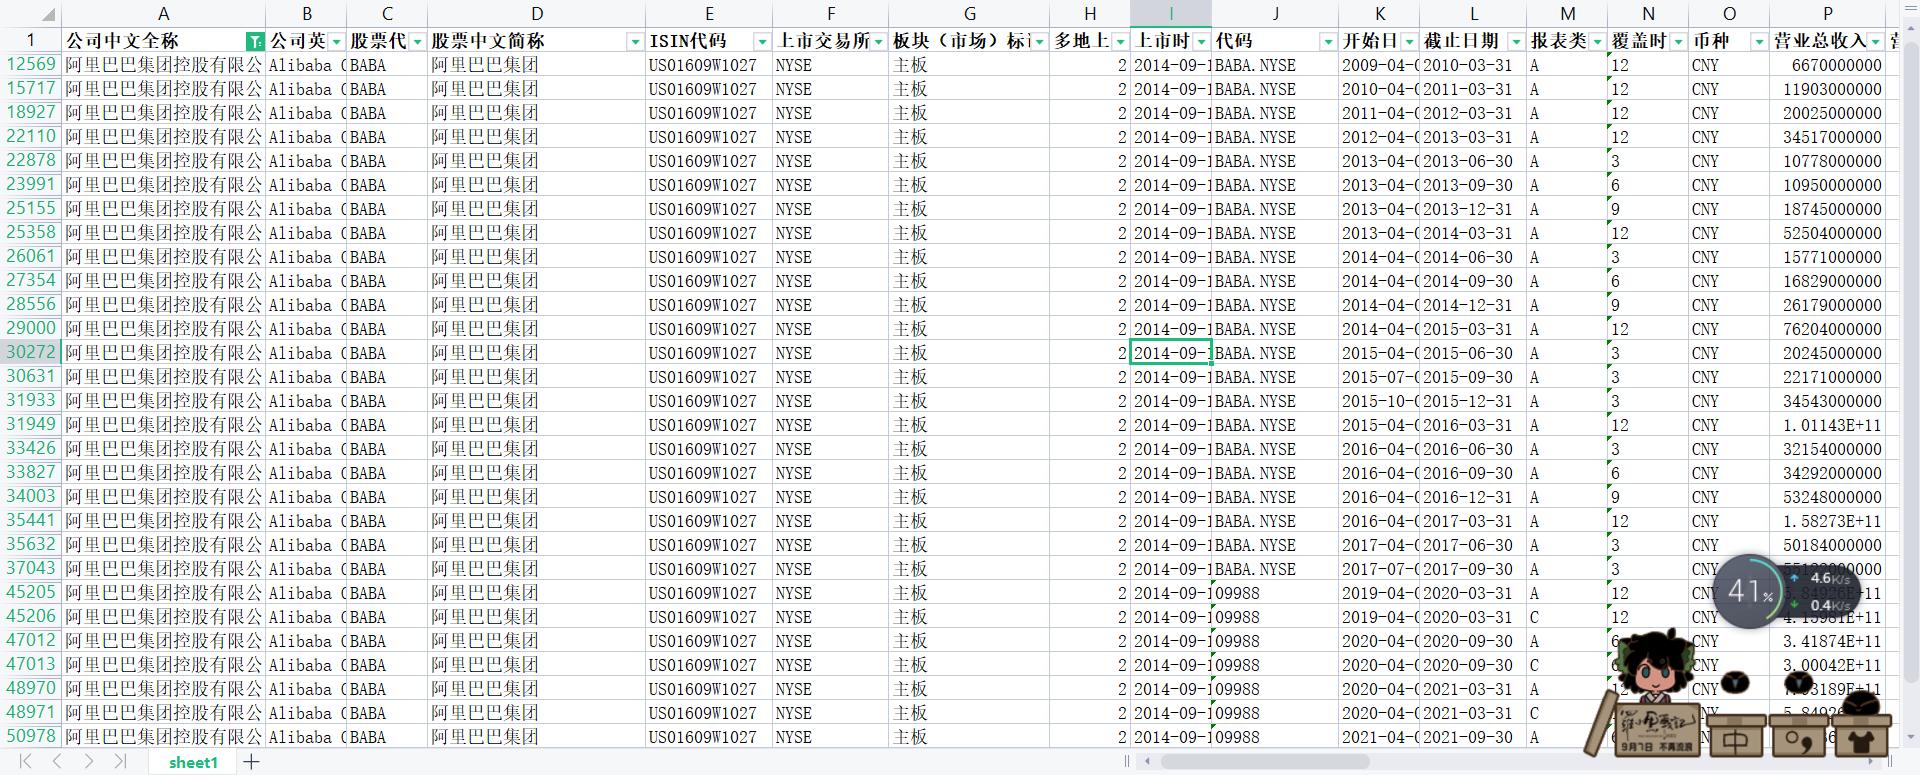Open filter dropdown for ISIN代码 column
The width and height of the screenshot is (1920, 775).
[762, 41]
